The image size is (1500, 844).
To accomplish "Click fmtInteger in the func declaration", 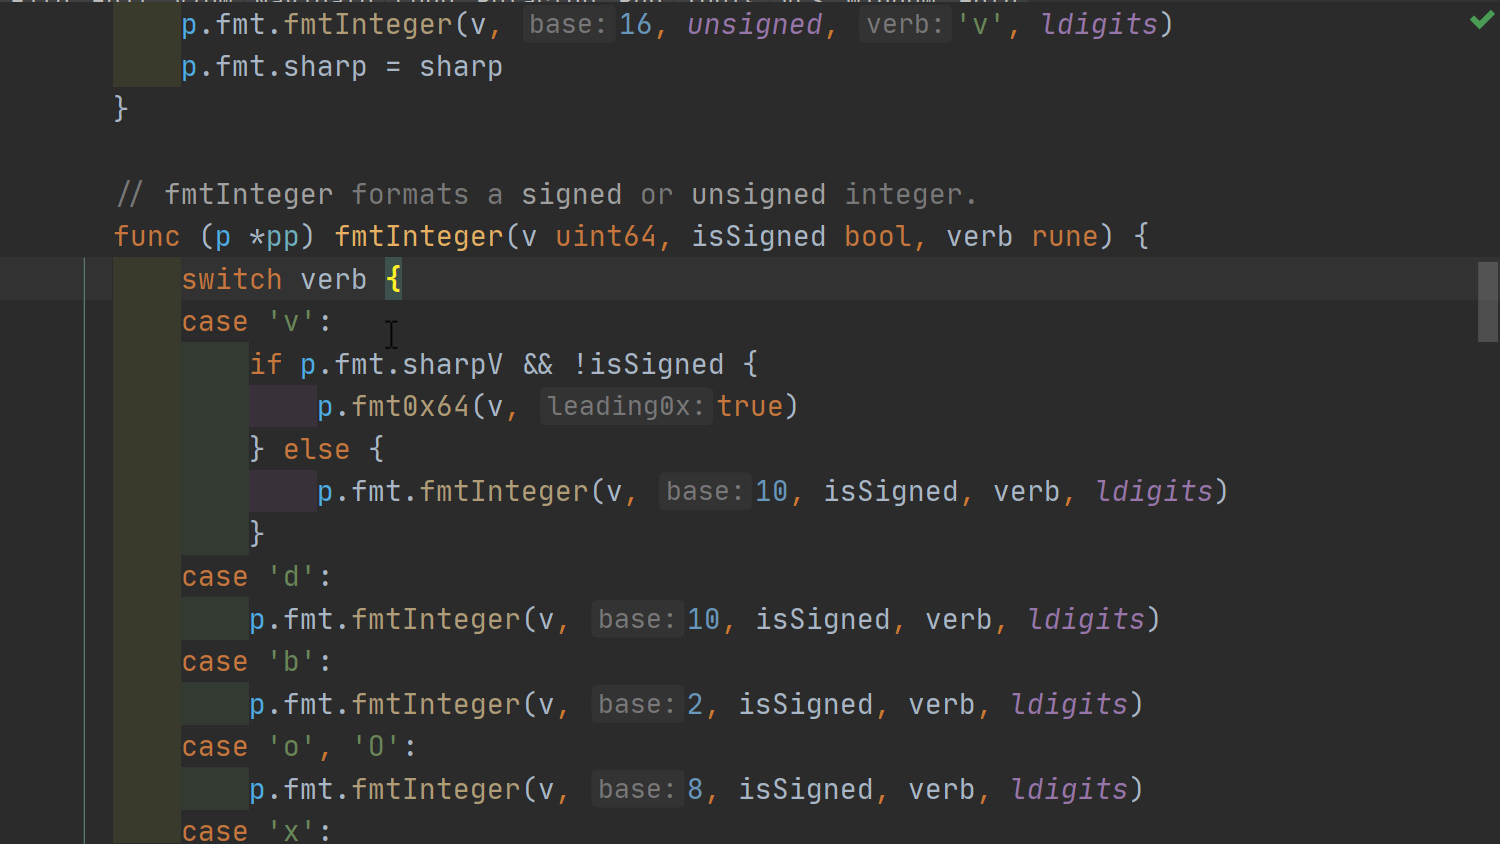I will 419,237.
